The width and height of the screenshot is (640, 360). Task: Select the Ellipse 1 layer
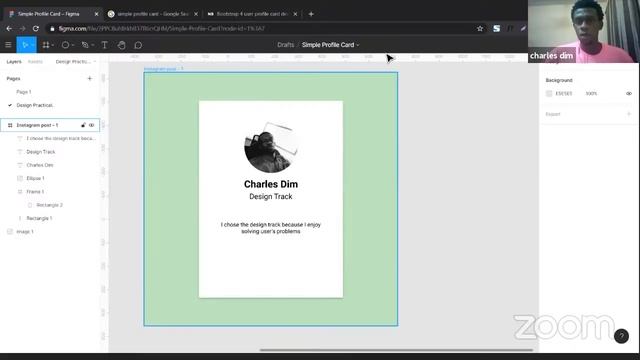click(x=36, y=178)
